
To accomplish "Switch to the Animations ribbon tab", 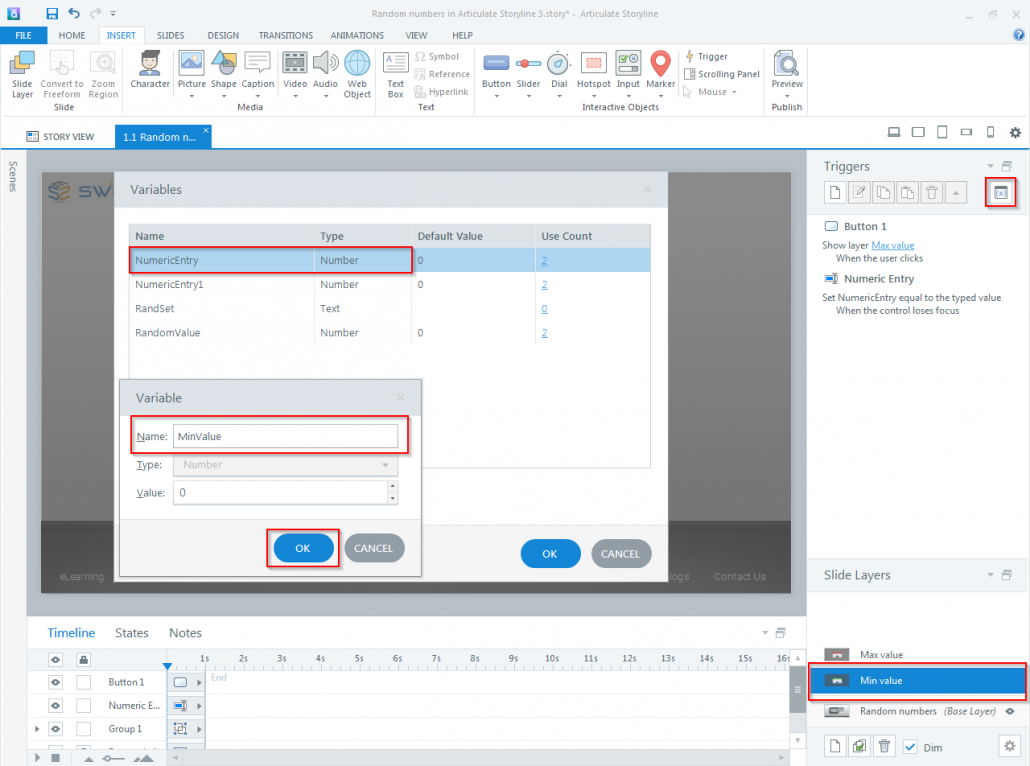I will tap(357, 35).
